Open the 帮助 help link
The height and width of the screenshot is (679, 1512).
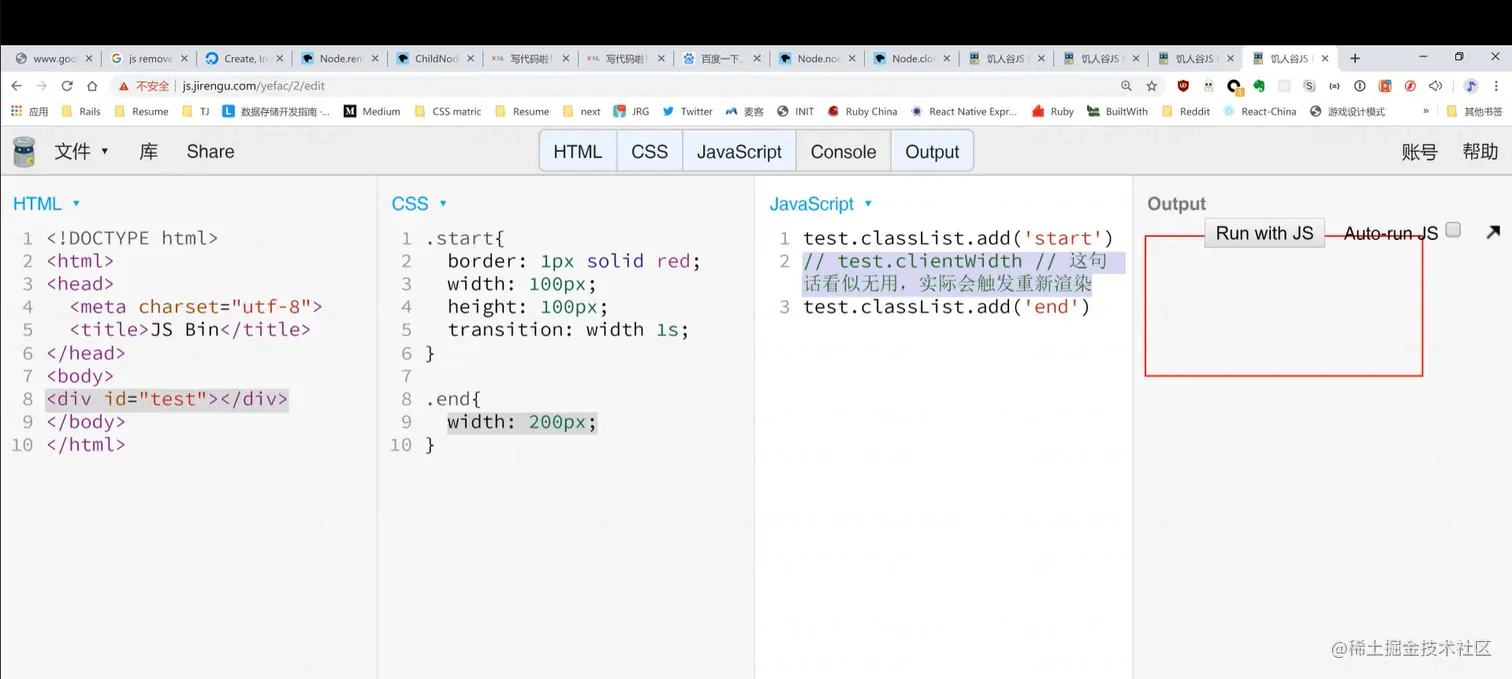point(1480,152)
